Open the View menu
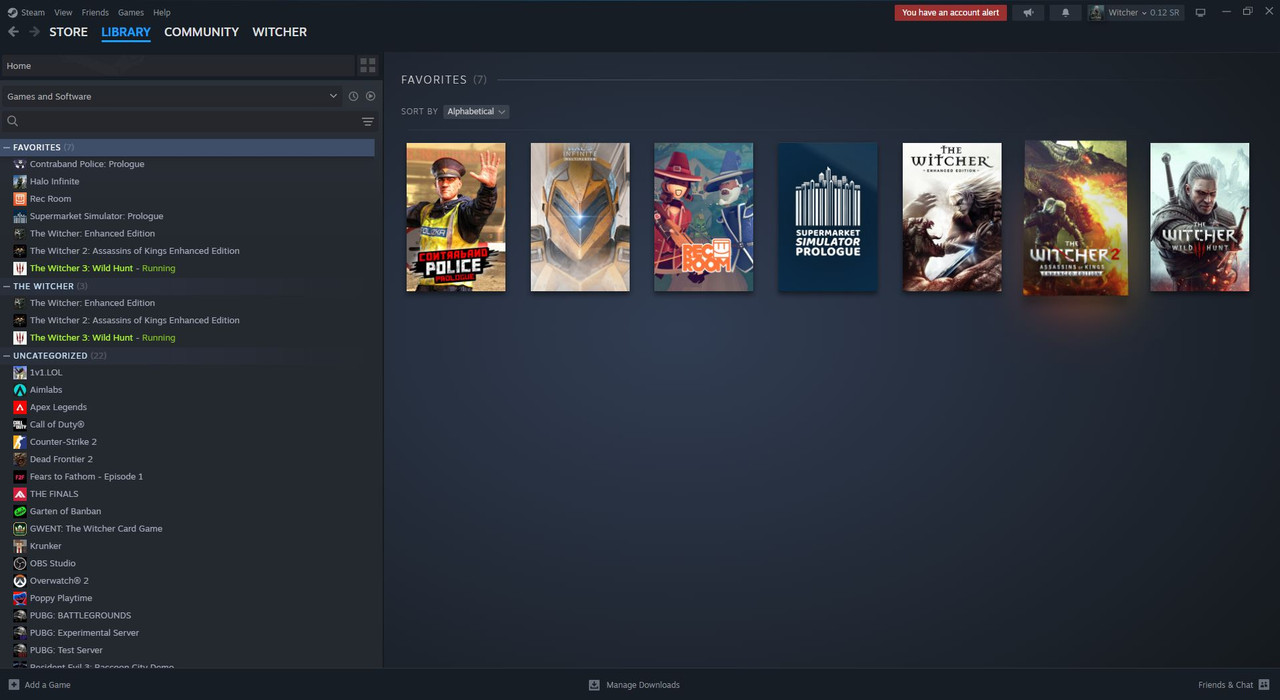Viewport: 1280px width, 700px height. pyautogui.click(x=63, y=12)
